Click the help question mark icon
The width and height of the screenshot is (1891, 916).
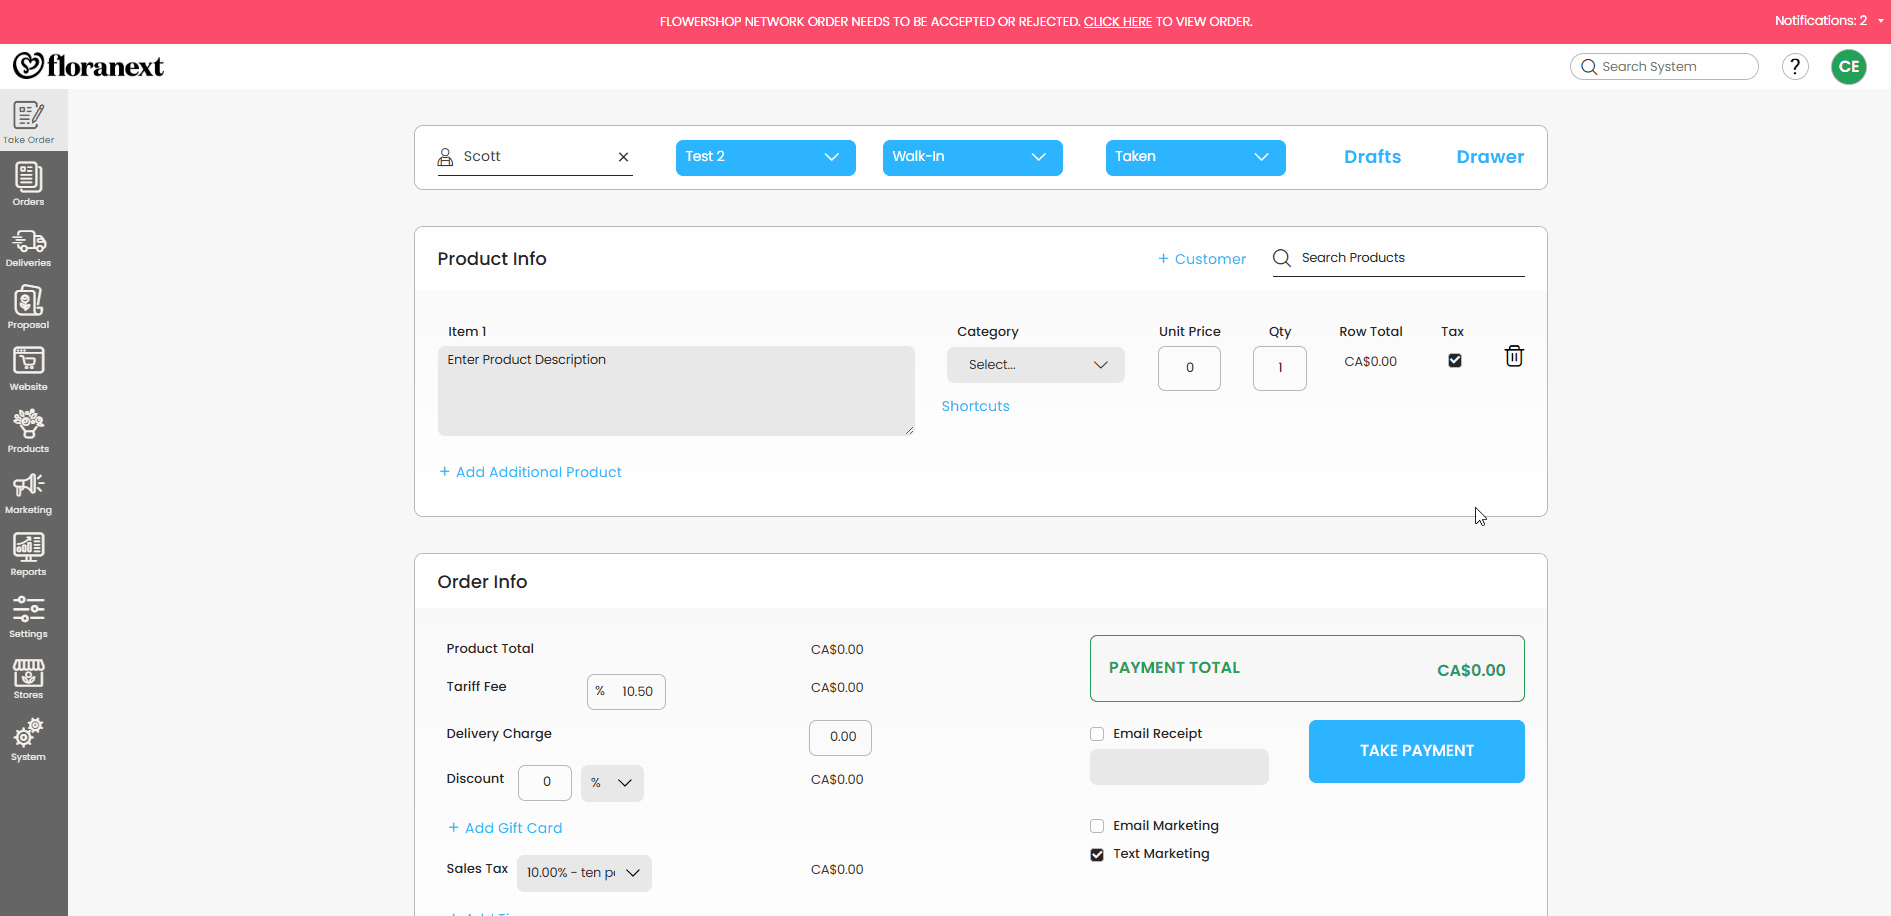1795,67
